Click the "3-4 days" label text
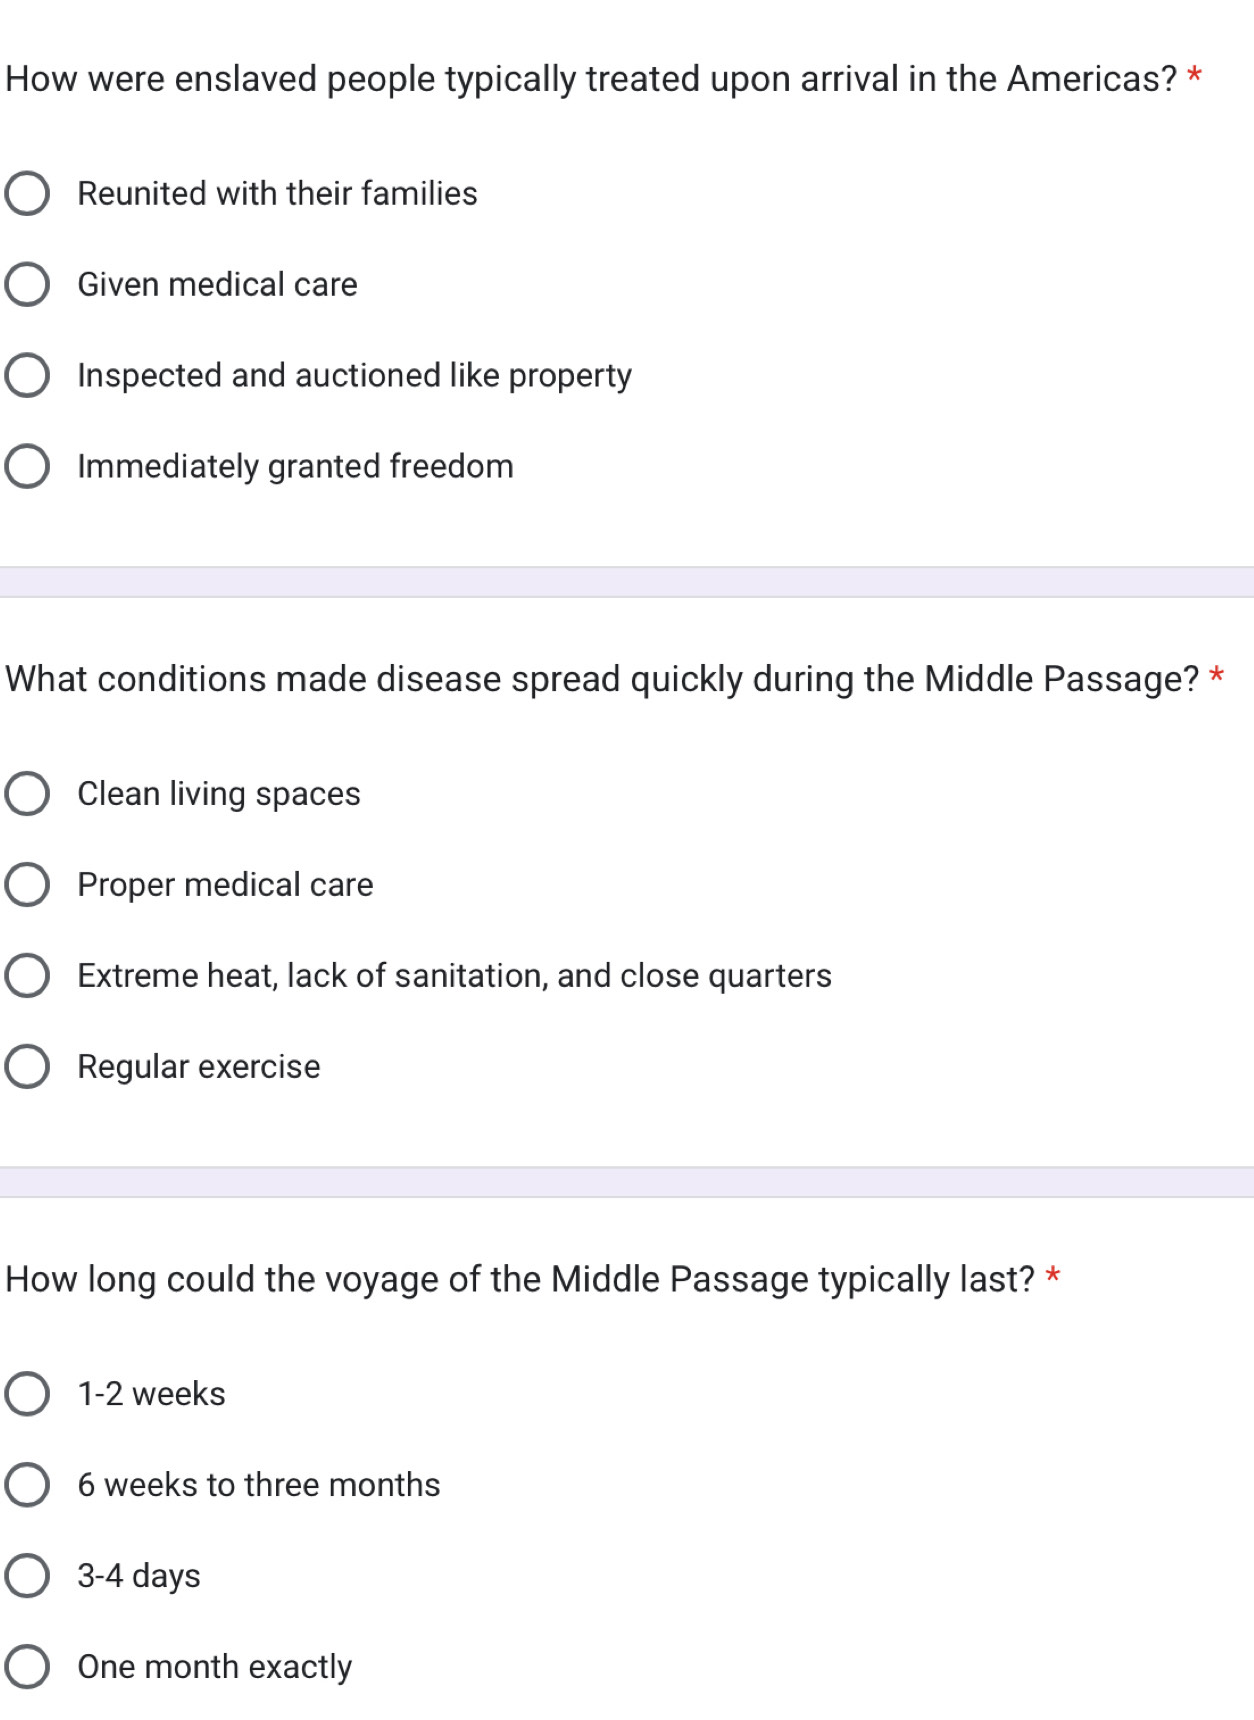The image size is (1254, 1720). [x=139, y=1576]
